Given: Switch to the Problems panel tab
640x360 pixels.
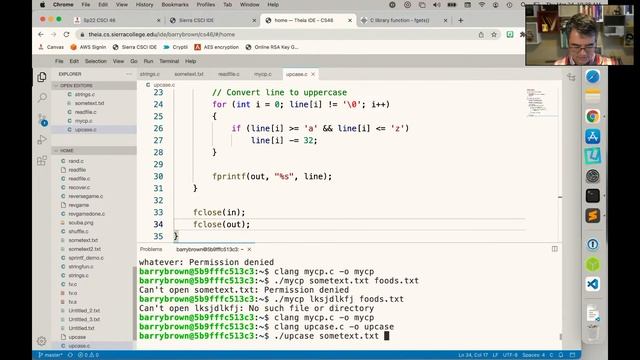Looking at the screenshot, I should pos(151,249).
